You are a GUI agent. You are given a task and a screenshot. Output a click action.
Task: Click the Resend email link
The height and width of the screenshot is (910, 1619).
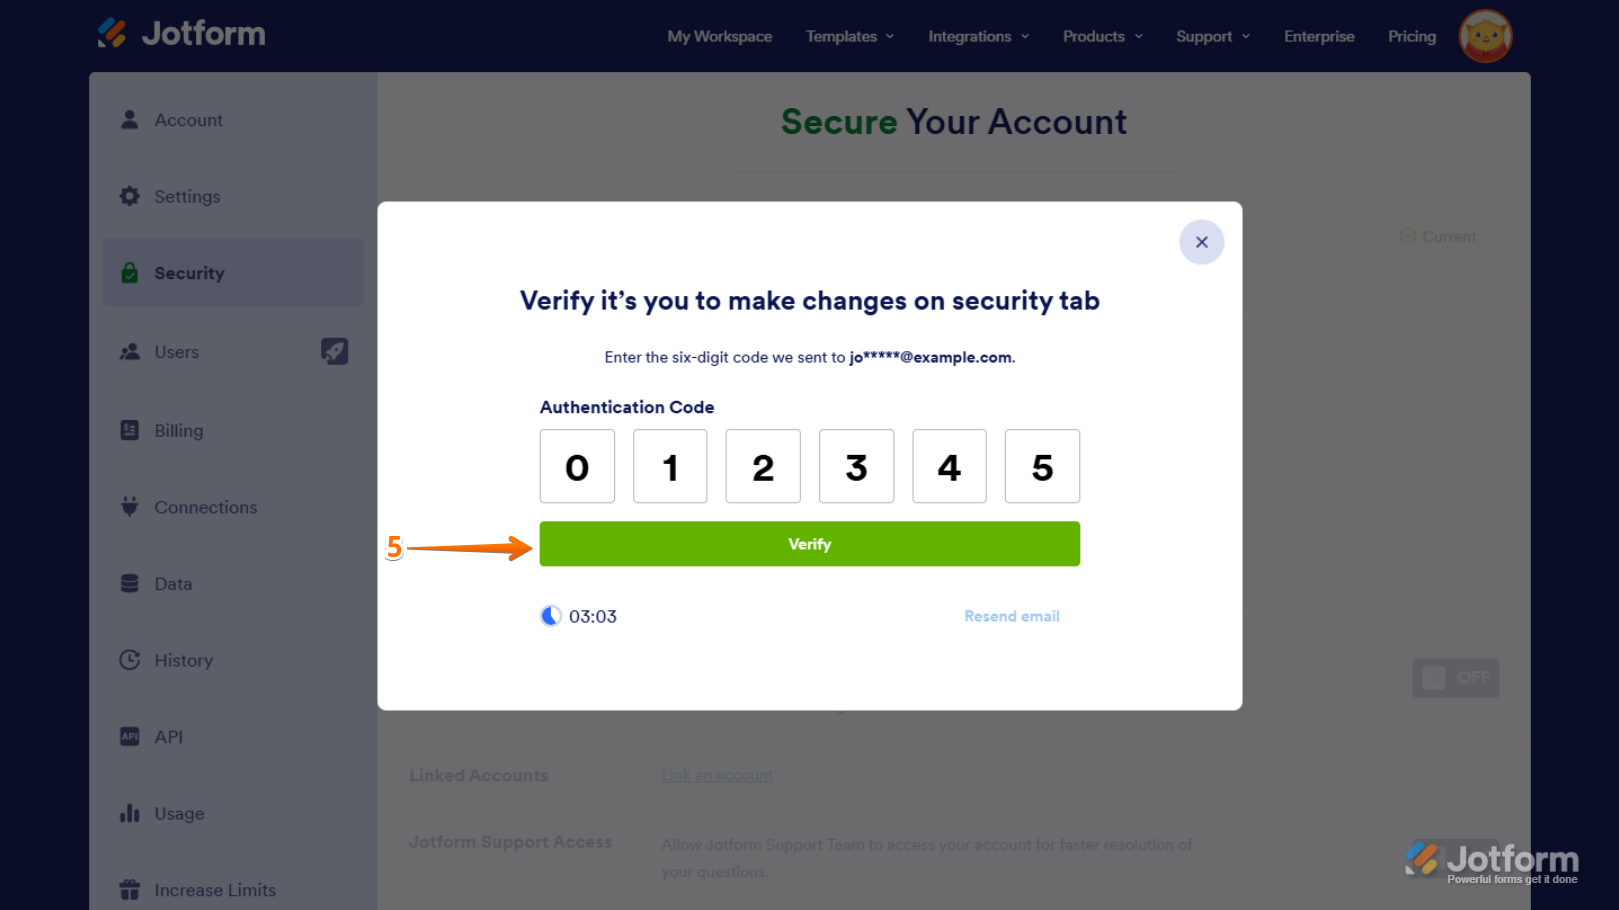pyautogui.click(x=1011, y=616)
